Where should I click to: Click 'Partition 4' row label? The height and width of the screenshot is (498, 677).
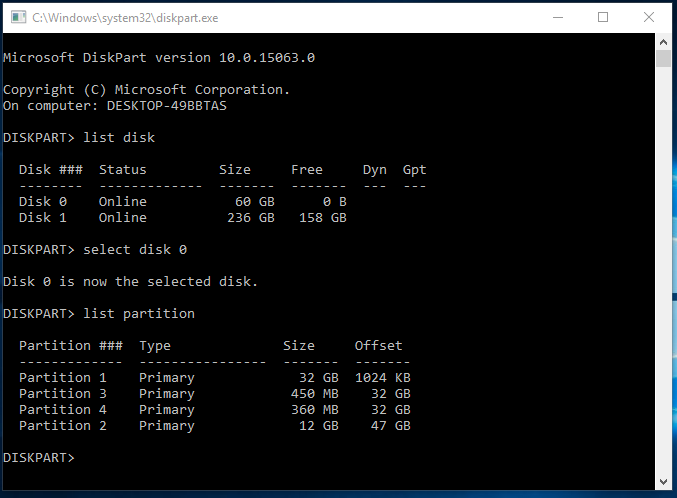click(63, 409)
